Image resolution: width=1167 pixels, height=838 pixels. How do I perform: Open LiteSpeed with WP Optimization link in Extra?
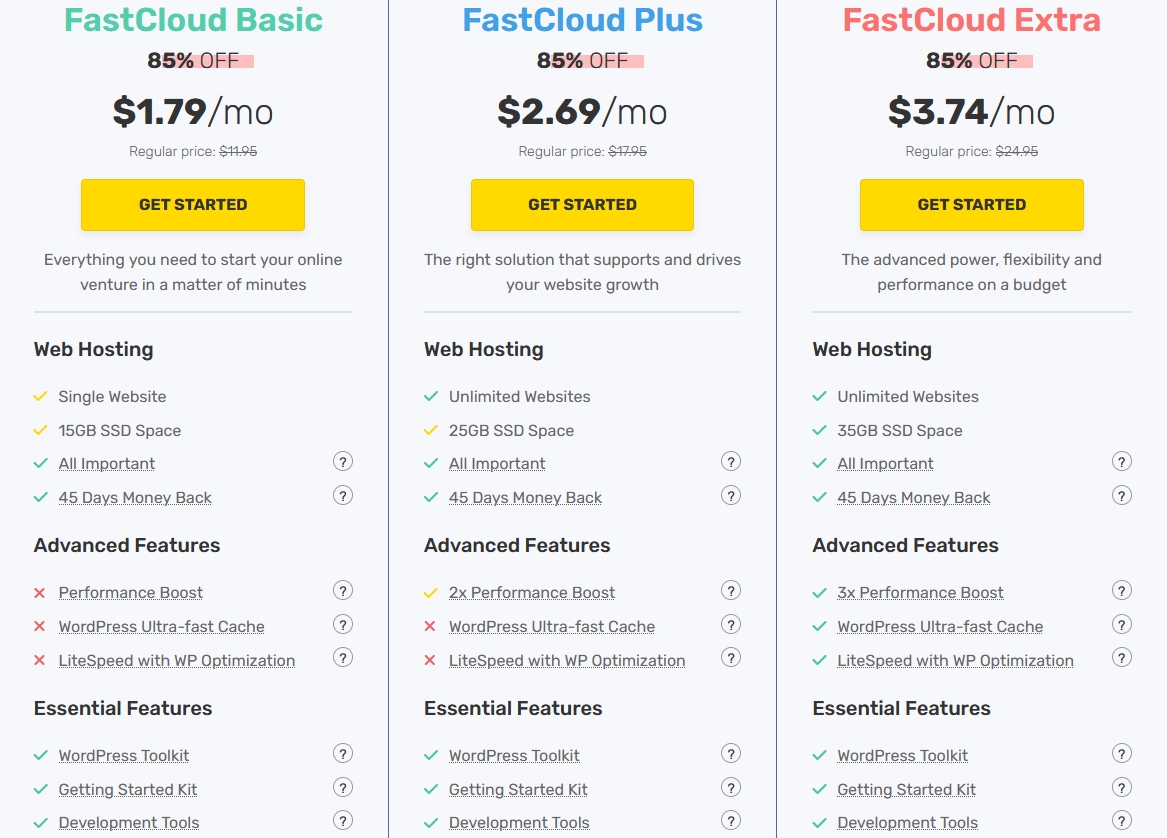[x=955, y=661]
